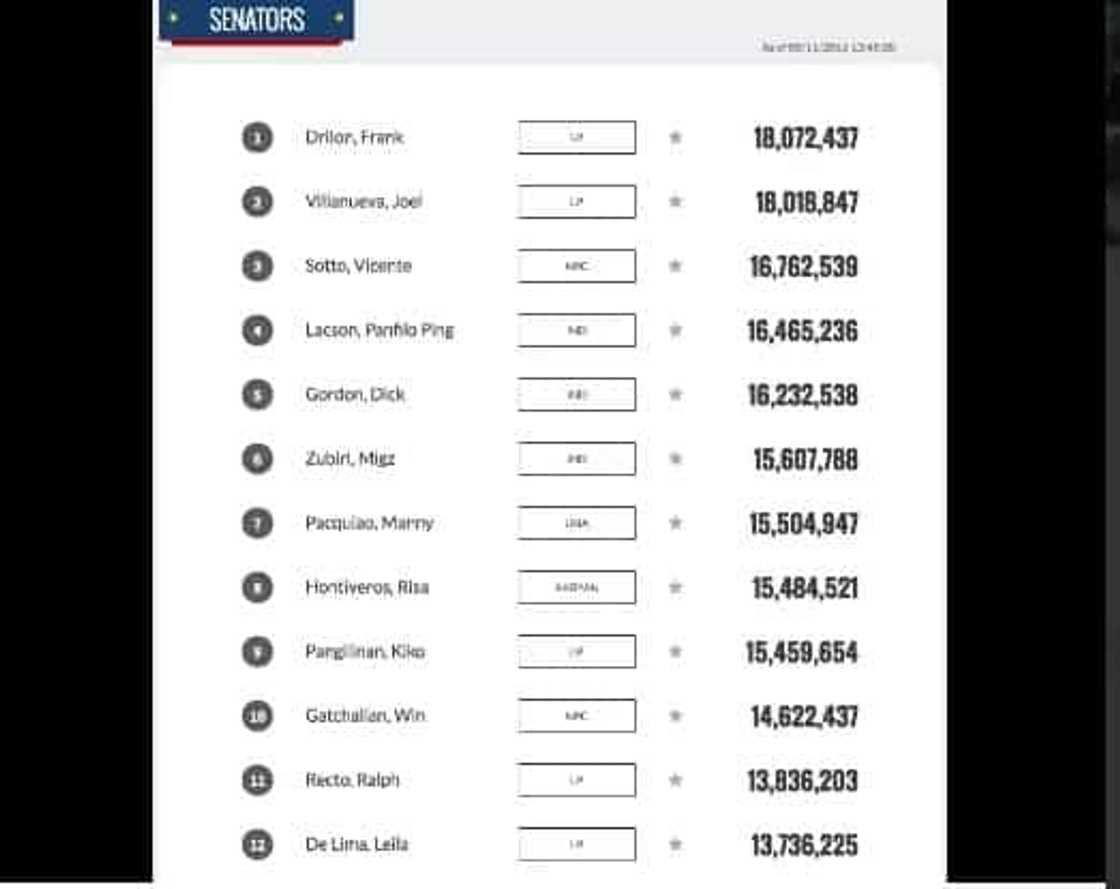
Task: Click the rank 1 badge beside Drilon, Frank
Action: pos(257,137)
